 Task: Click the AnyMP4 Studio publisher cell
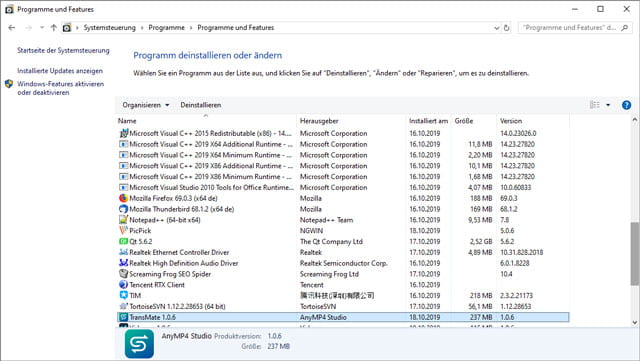[323, 317]
